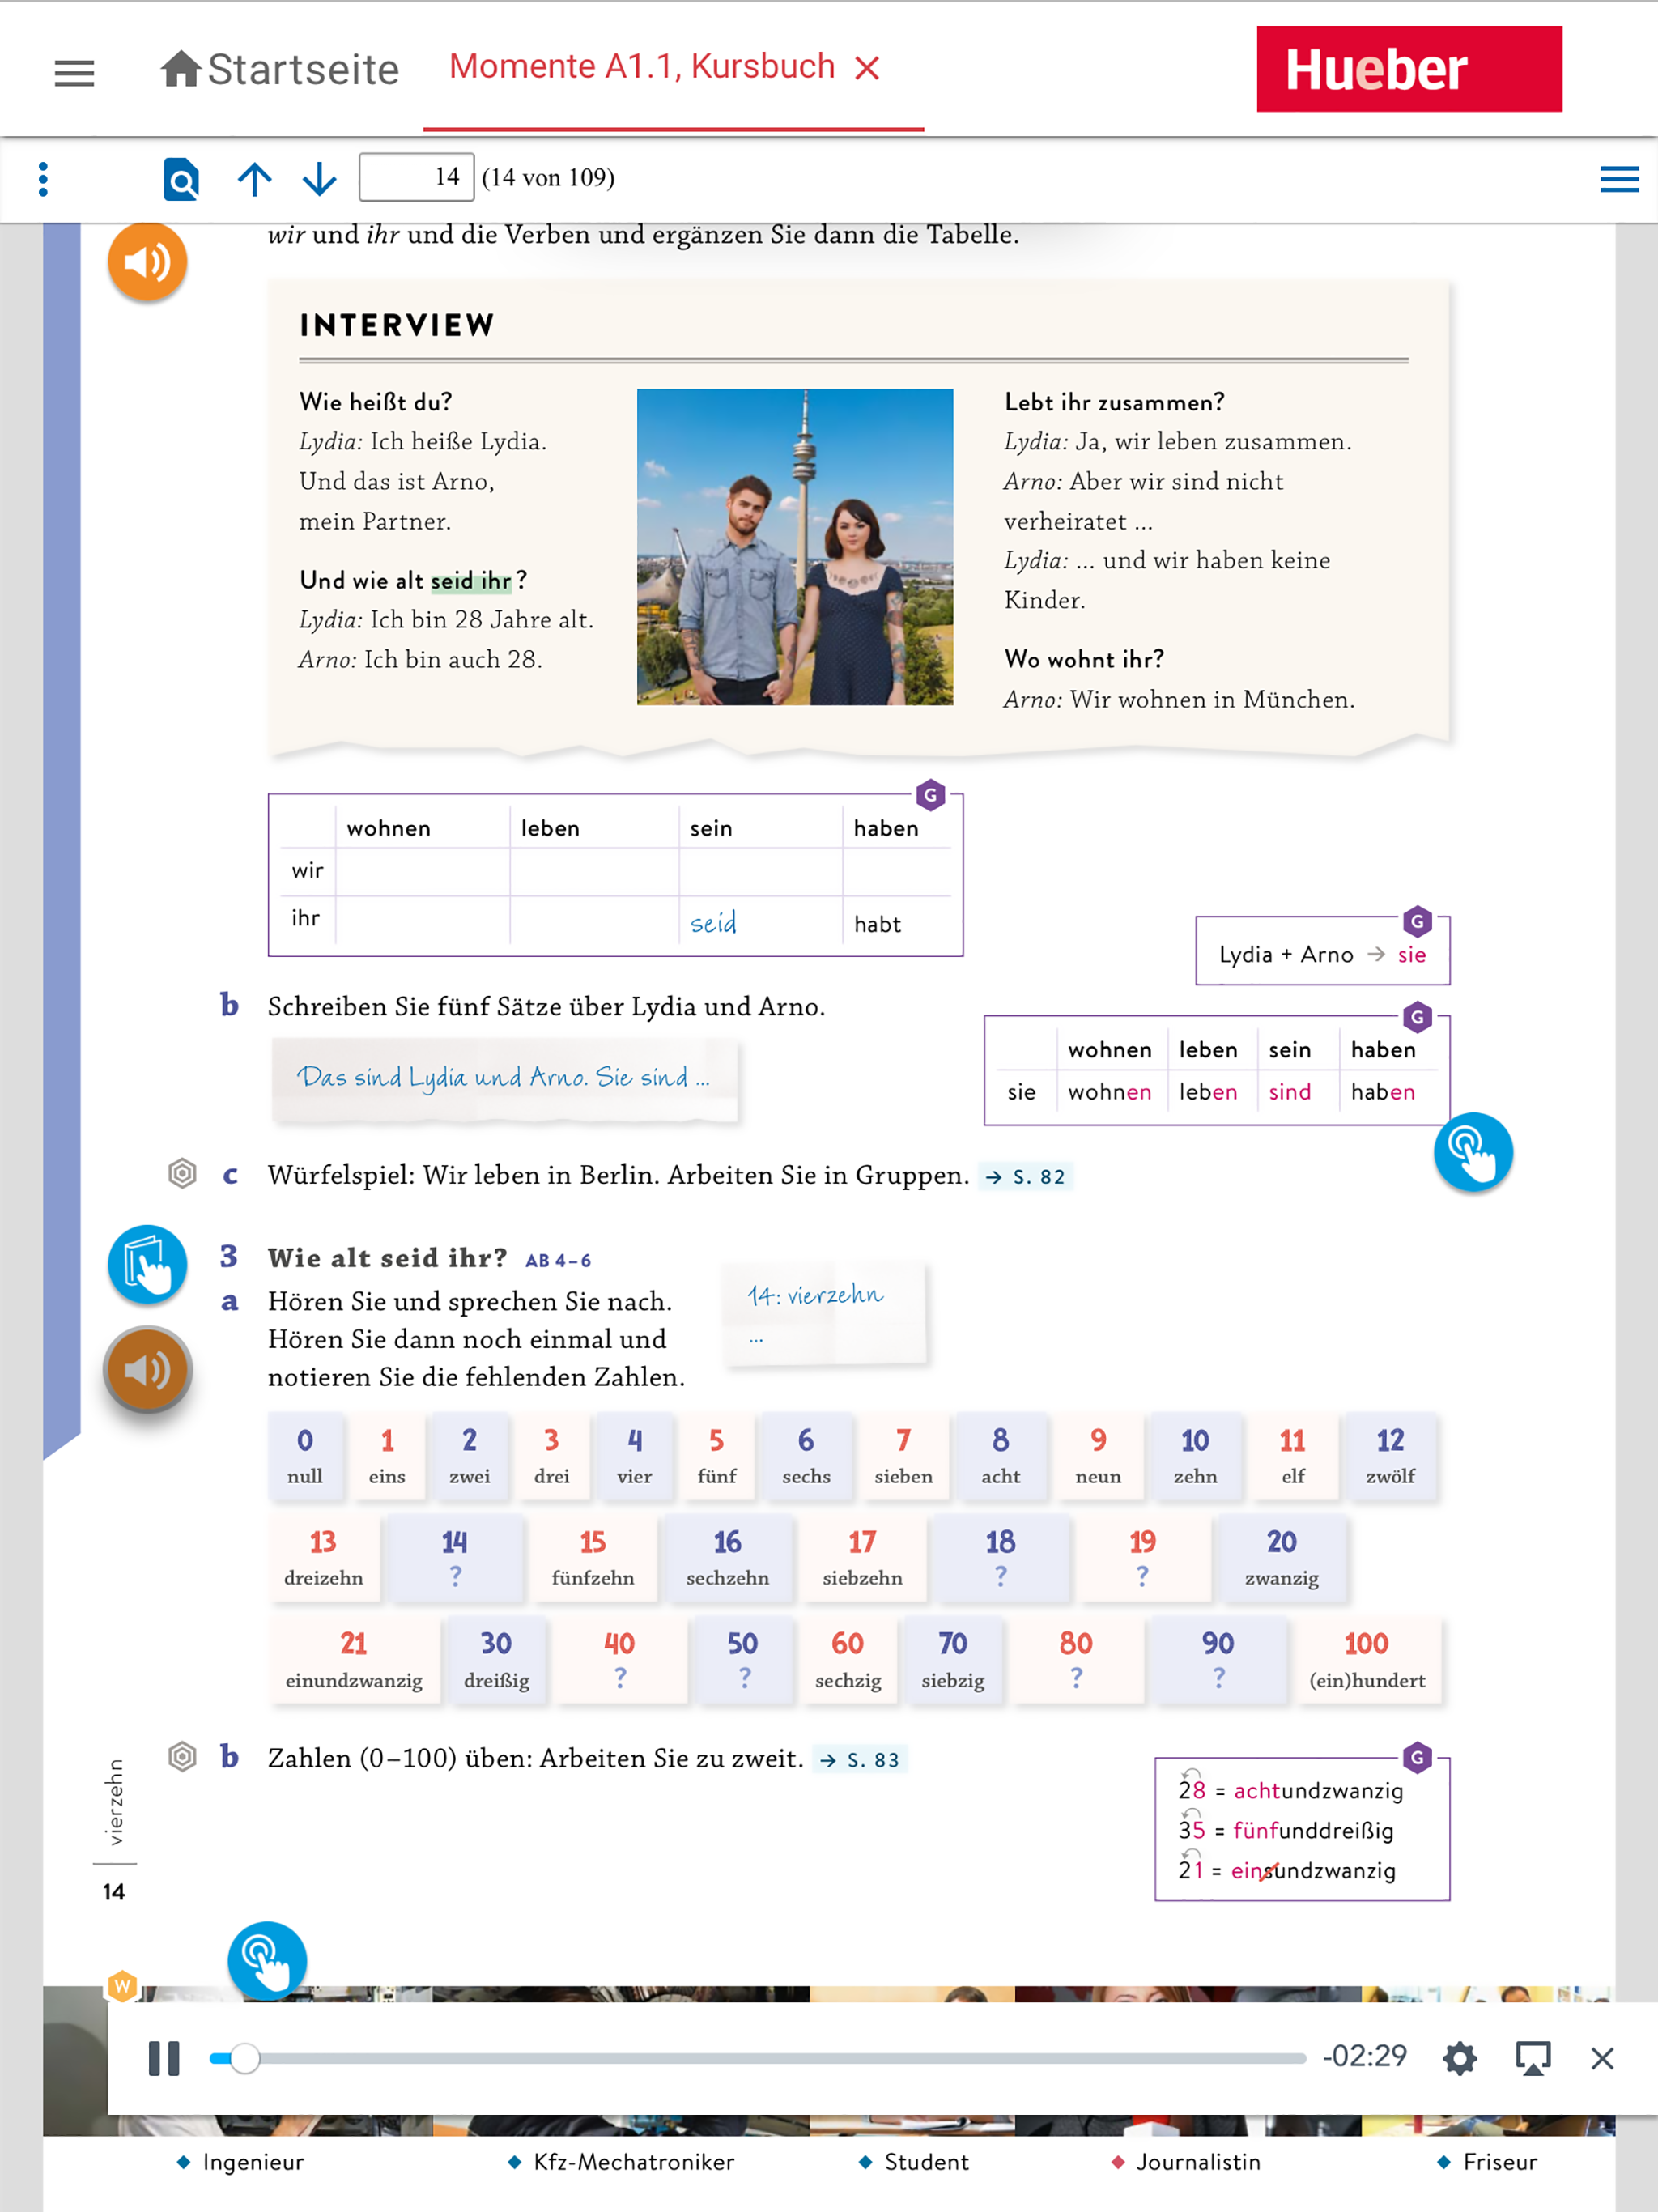
Task: Open the G badge on the achtundzwanzig box
Action: point(1417,1757)
